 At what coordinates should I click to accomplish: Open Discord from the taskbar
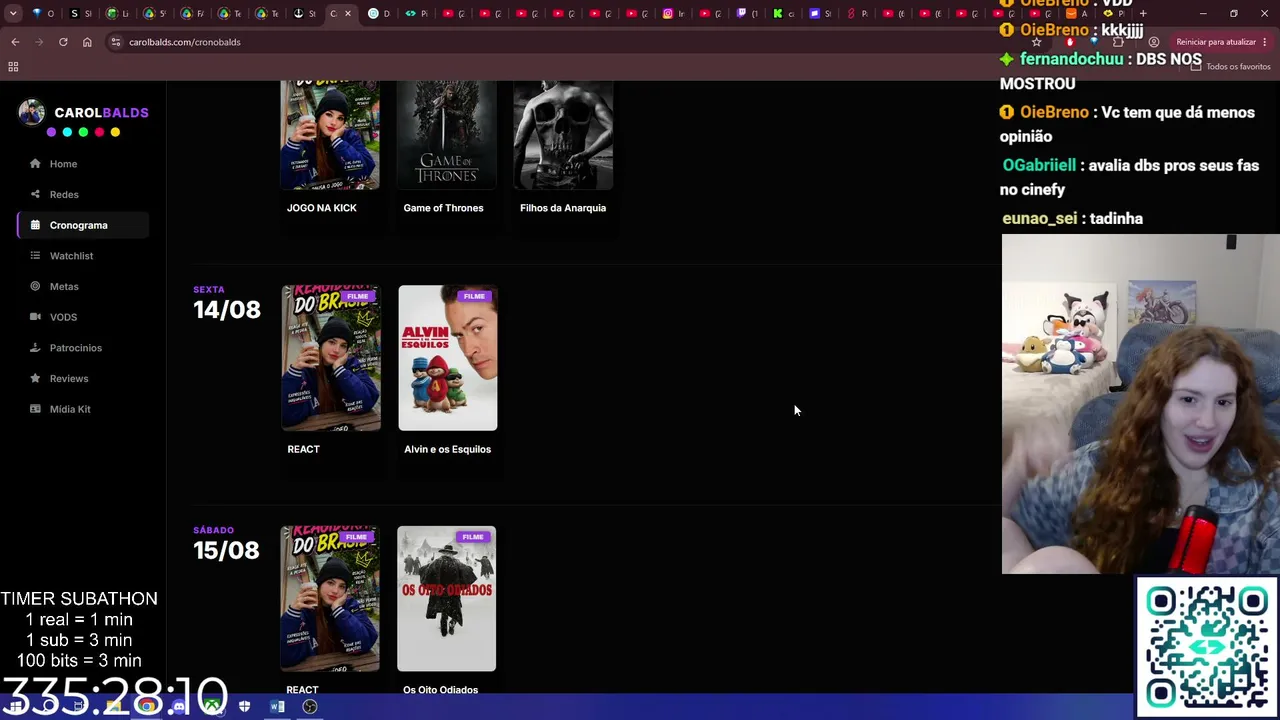point(179,707)
